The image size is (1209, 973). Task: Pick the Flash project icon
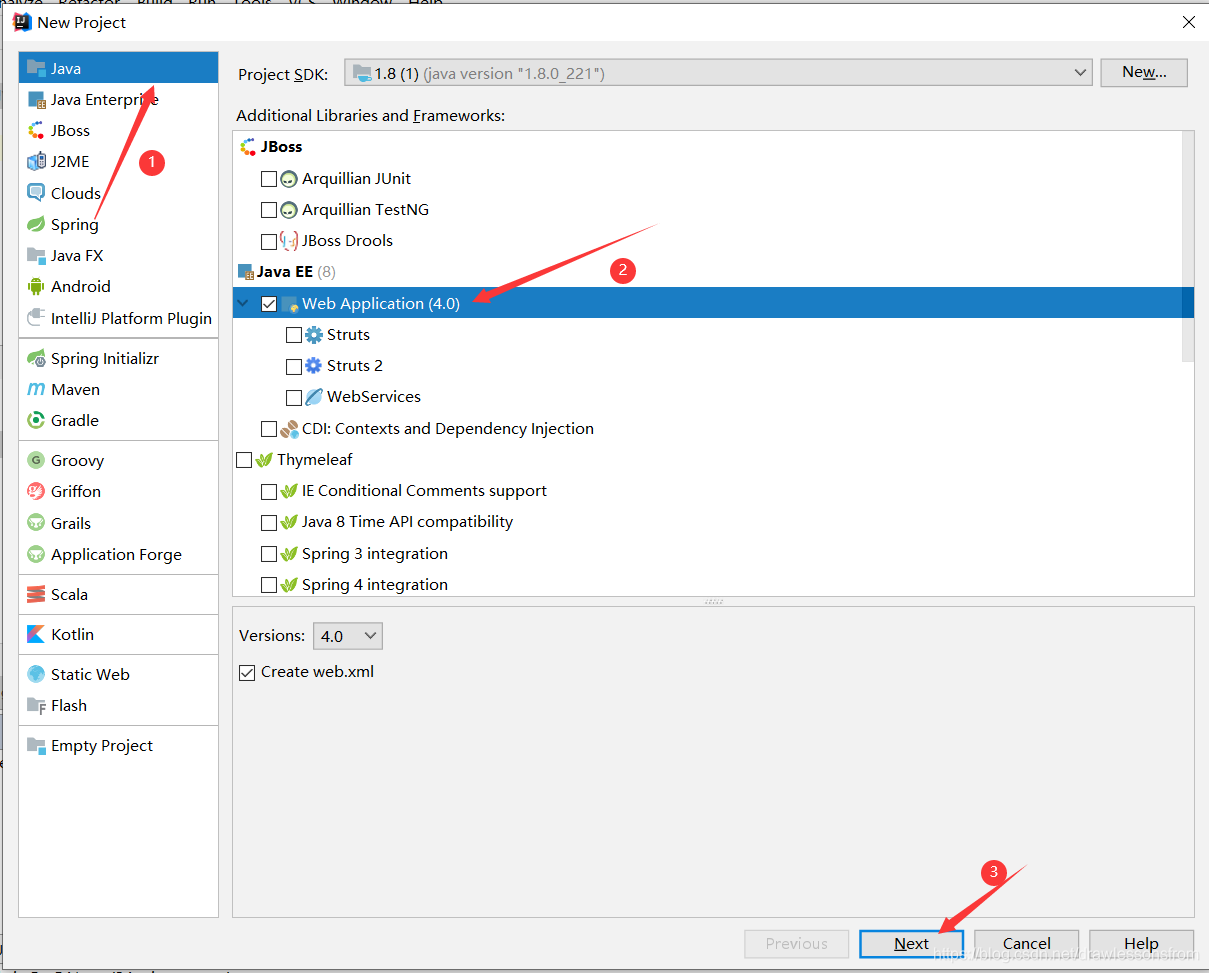36,705
